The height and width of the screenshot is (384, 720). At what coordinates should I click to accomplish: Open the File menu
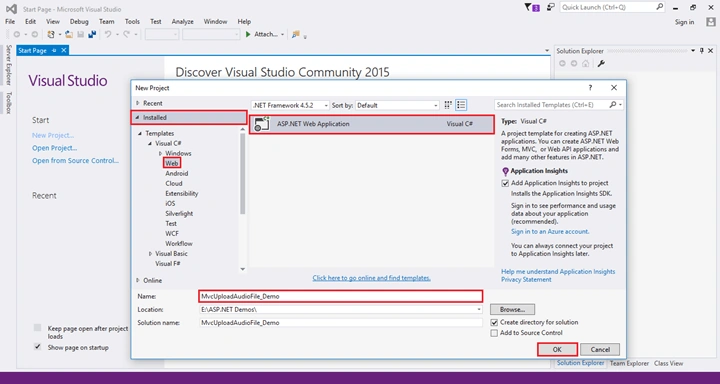tap(10, 22)
